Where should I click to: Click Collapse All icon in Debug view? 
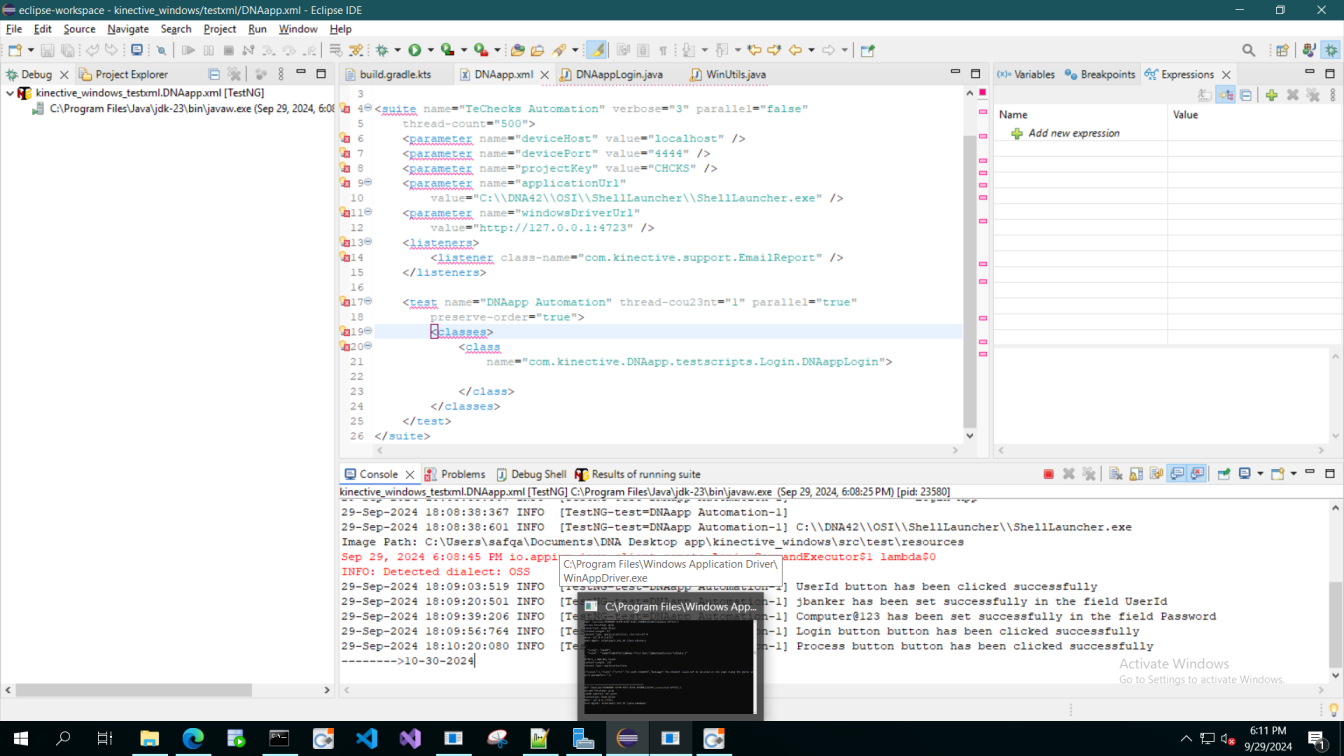(x=214, y=74)
